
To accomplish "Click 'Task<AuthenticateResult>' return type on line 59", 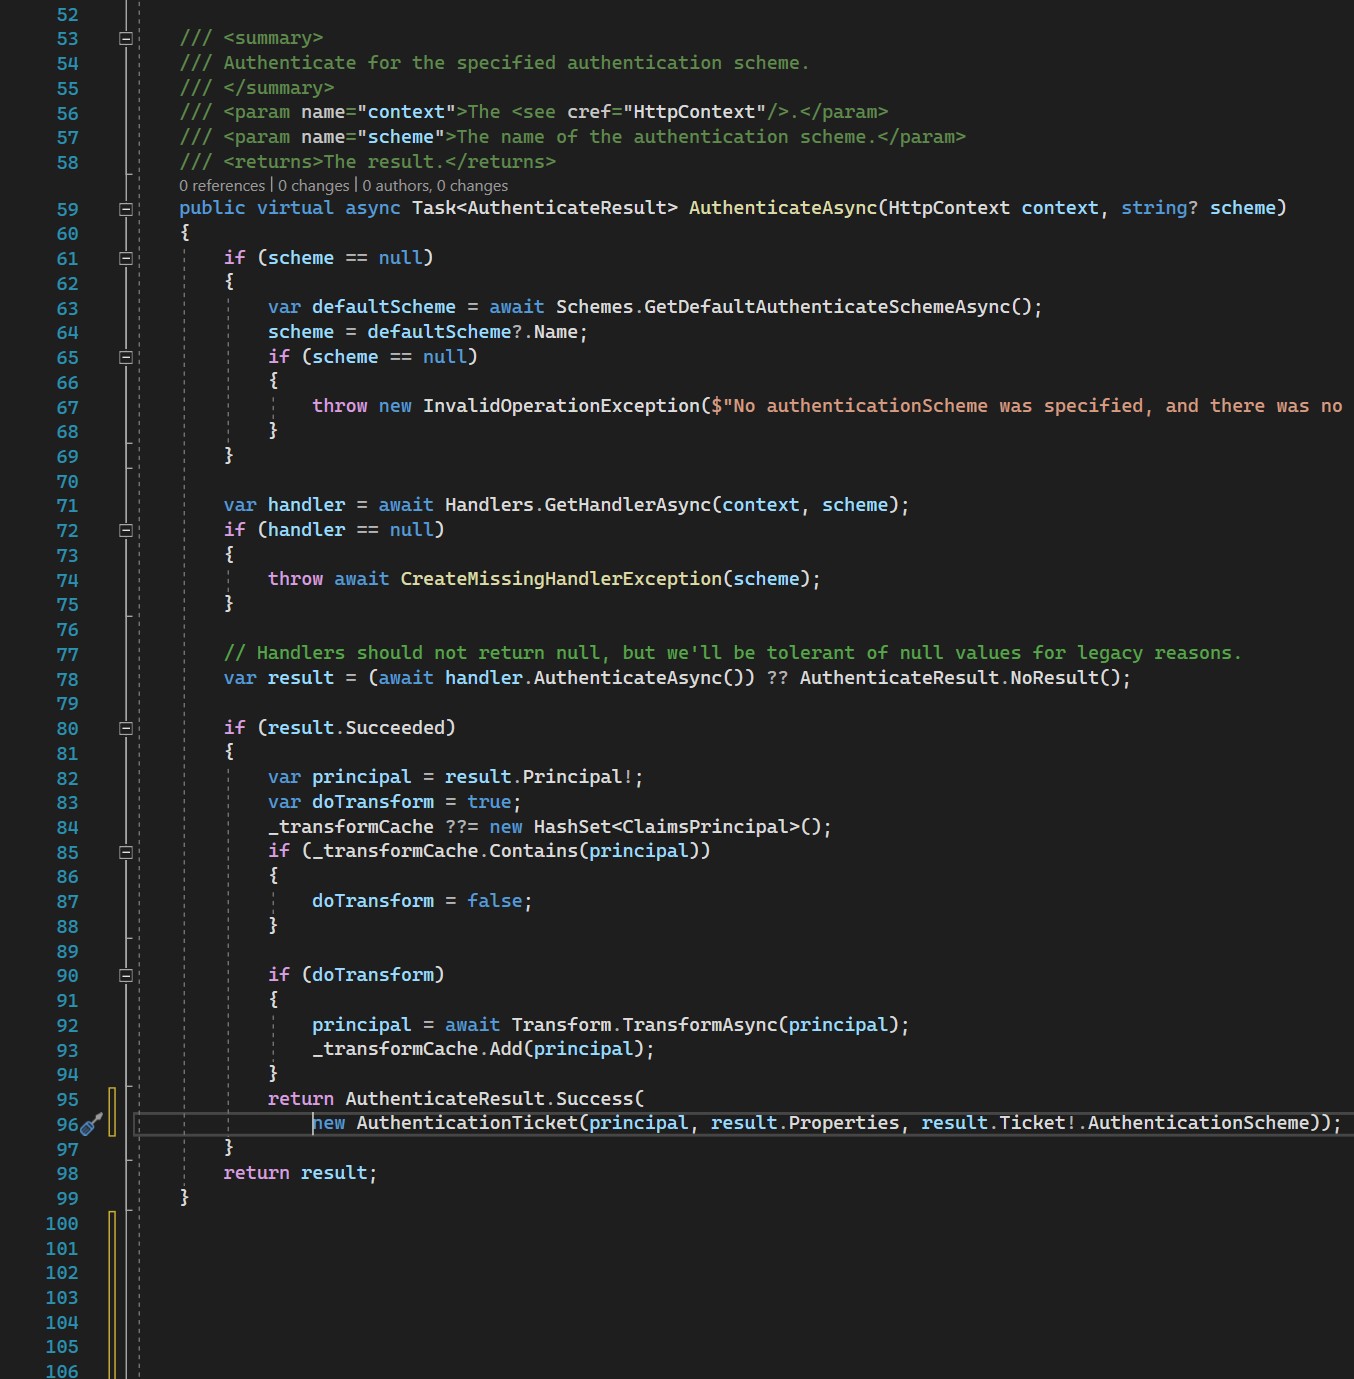I will tap(545, 208).
